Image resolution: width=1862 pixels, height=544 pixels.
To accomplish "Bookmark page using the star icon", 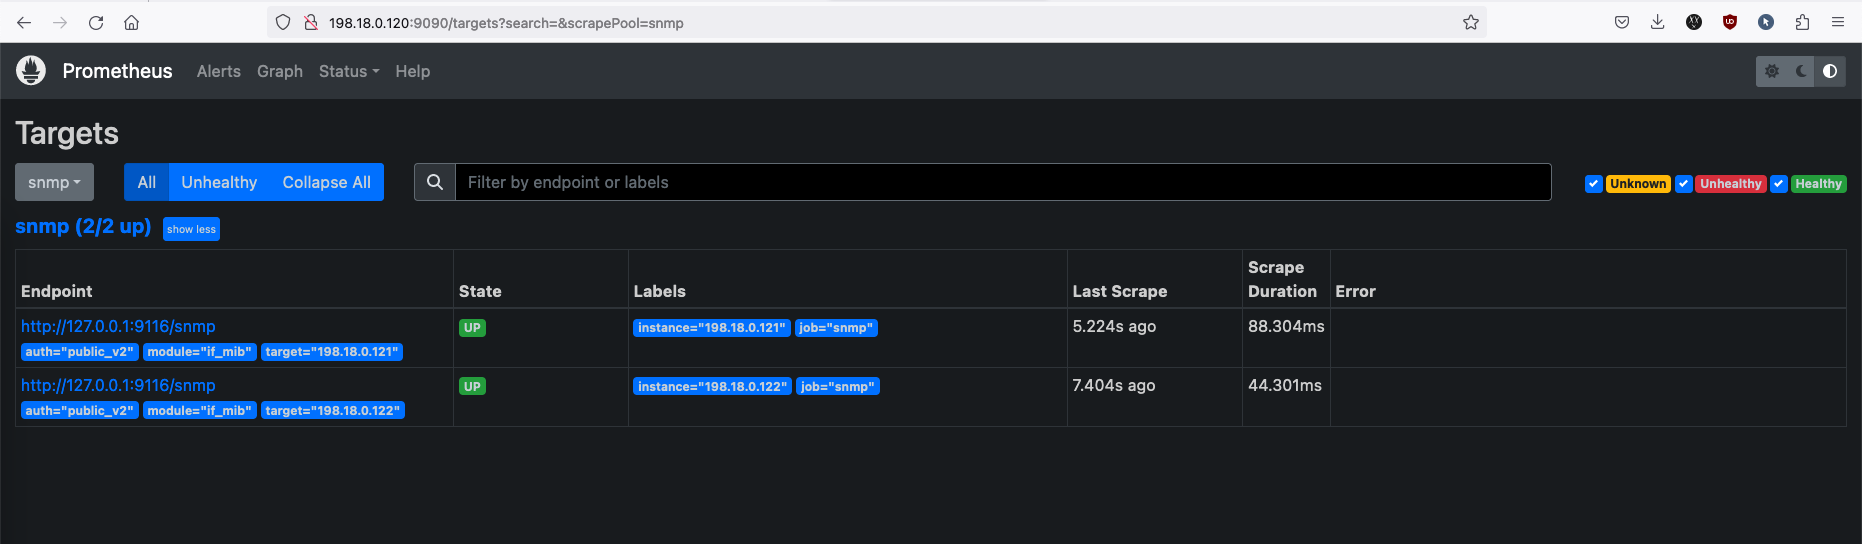I will [x=1470, y=22].
